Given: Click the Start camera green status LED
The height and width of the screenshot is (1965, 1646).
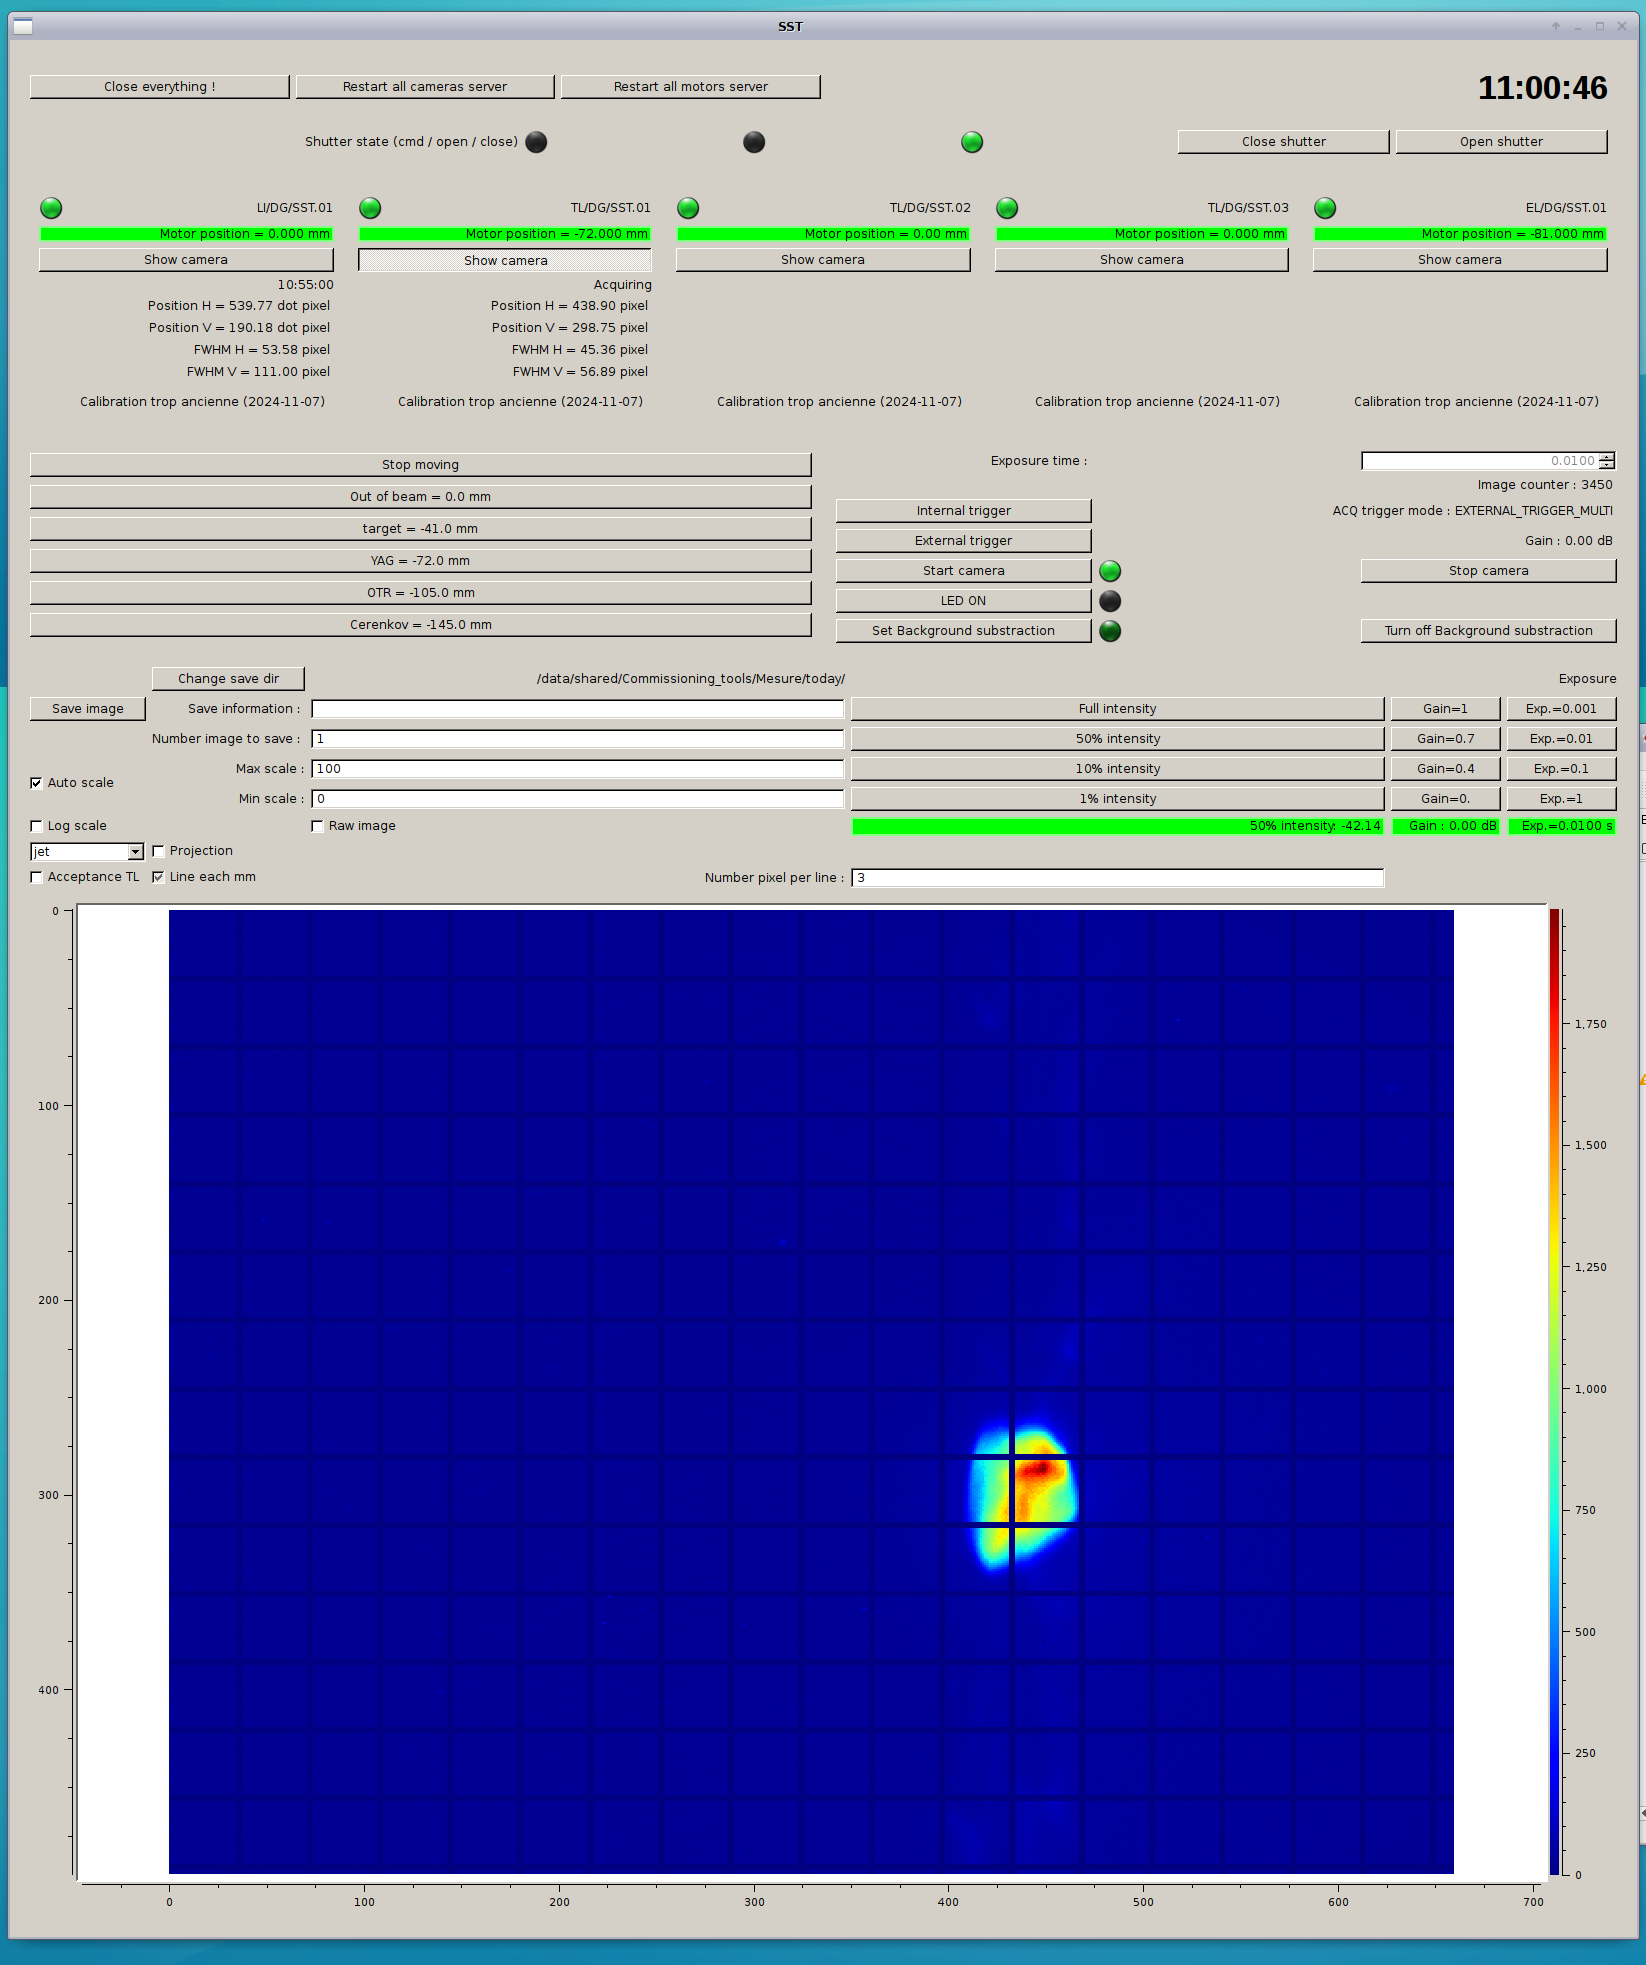Looking at the screenshot, I should pos(1110,571).
